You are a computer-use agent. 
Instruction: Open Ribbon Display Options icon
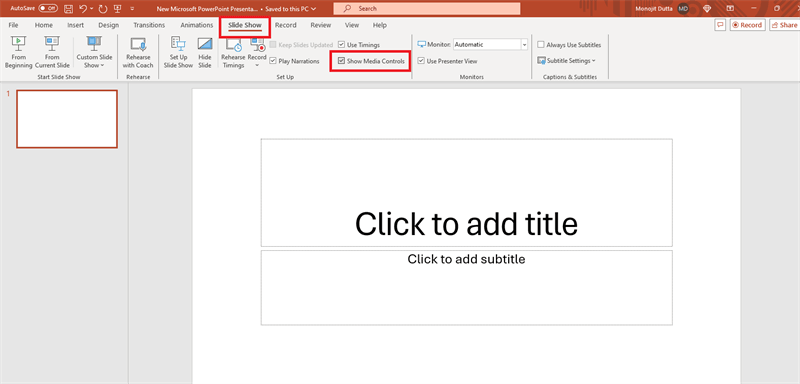[730, 9]
